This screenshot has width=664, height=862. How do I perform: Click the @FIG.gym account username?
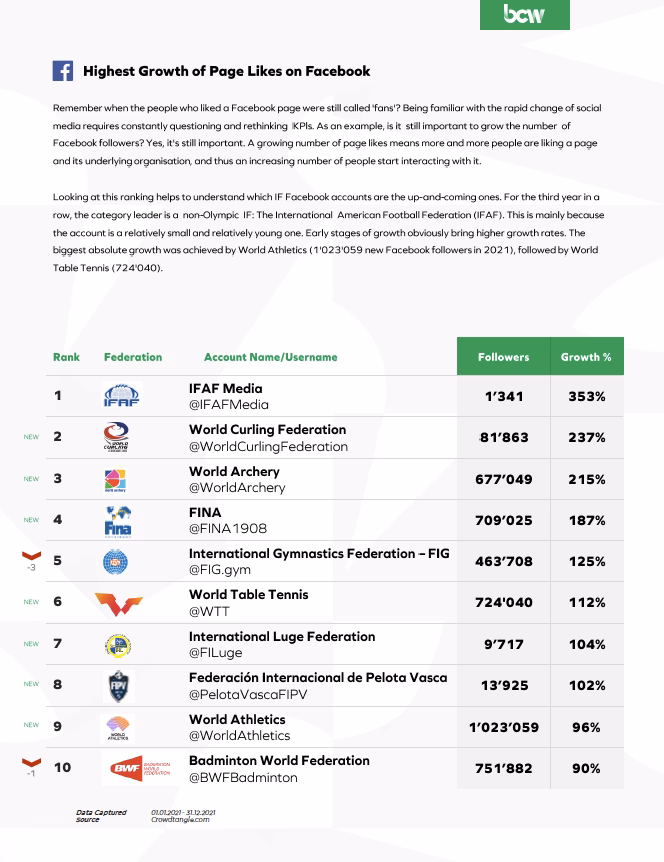pyautogui.click(x=220, y=571)
